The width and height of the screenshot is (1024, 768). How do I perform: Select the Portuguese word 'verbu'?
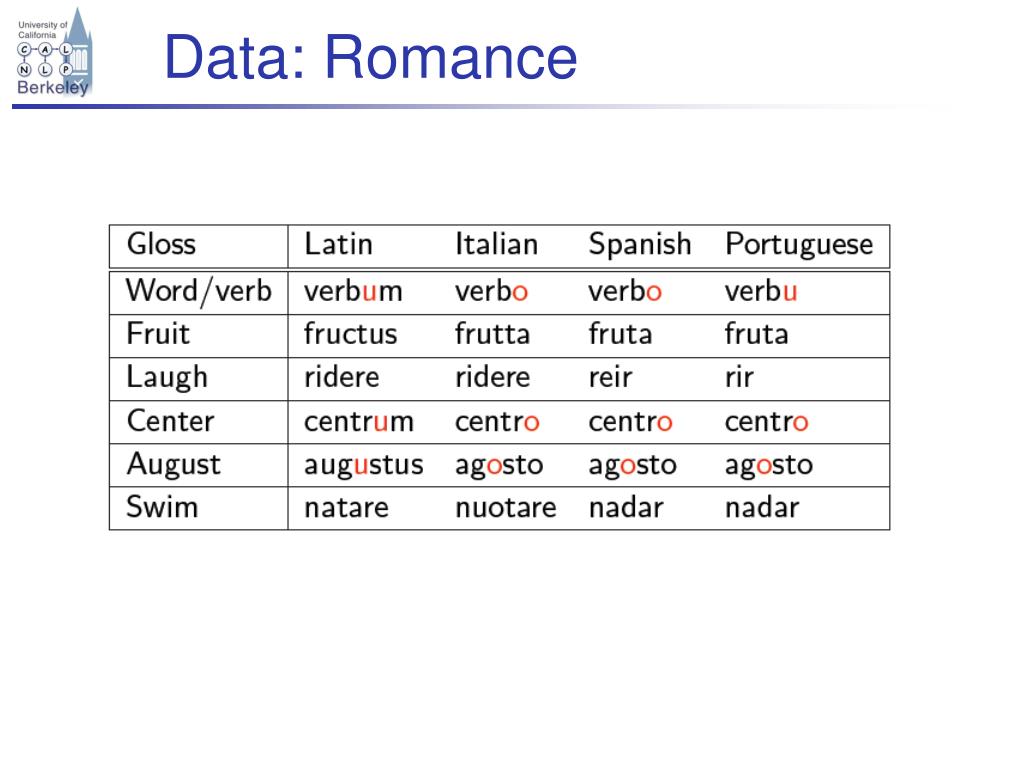pyautogui.click(x=761, y=291)
